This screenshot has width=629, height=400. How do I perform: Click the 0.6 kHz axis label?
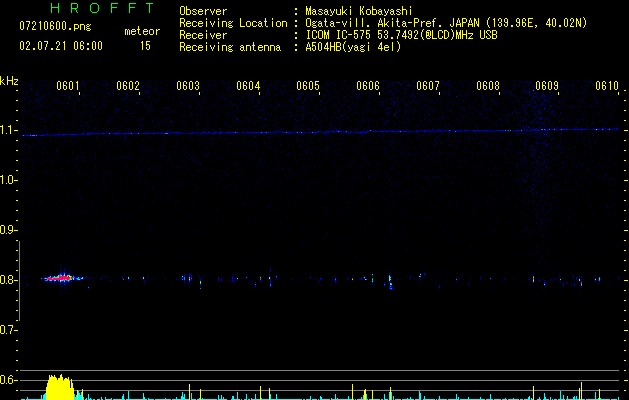[8, 380]
